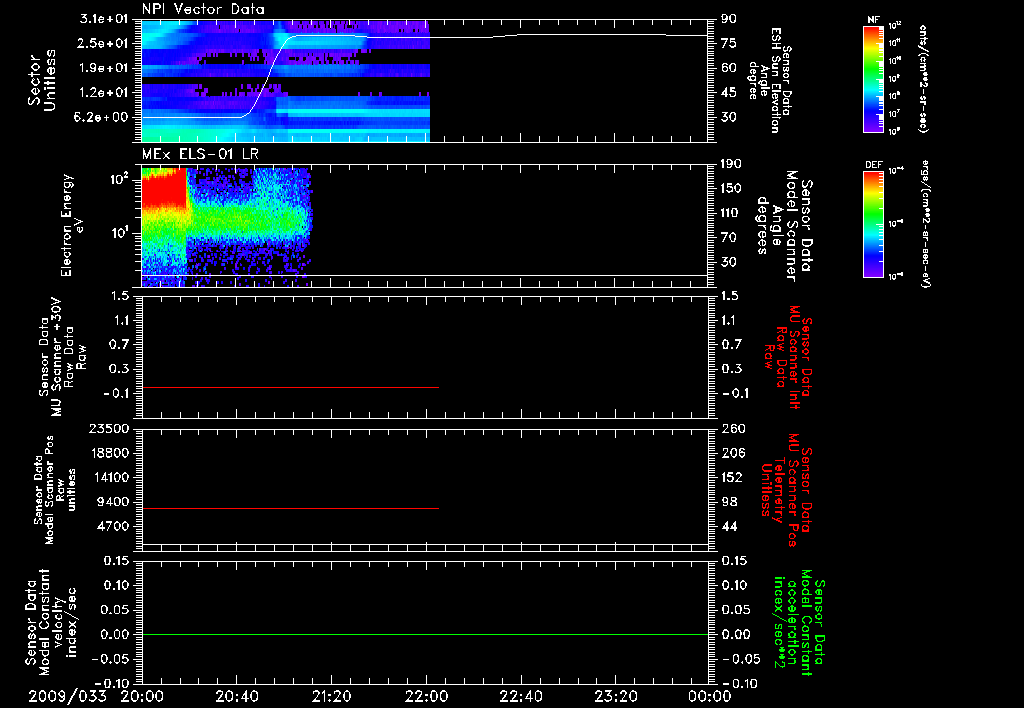Click the 10^12 tick on NF colorbar
This screenshot has width=1024, height=708.
coord(894,26)
